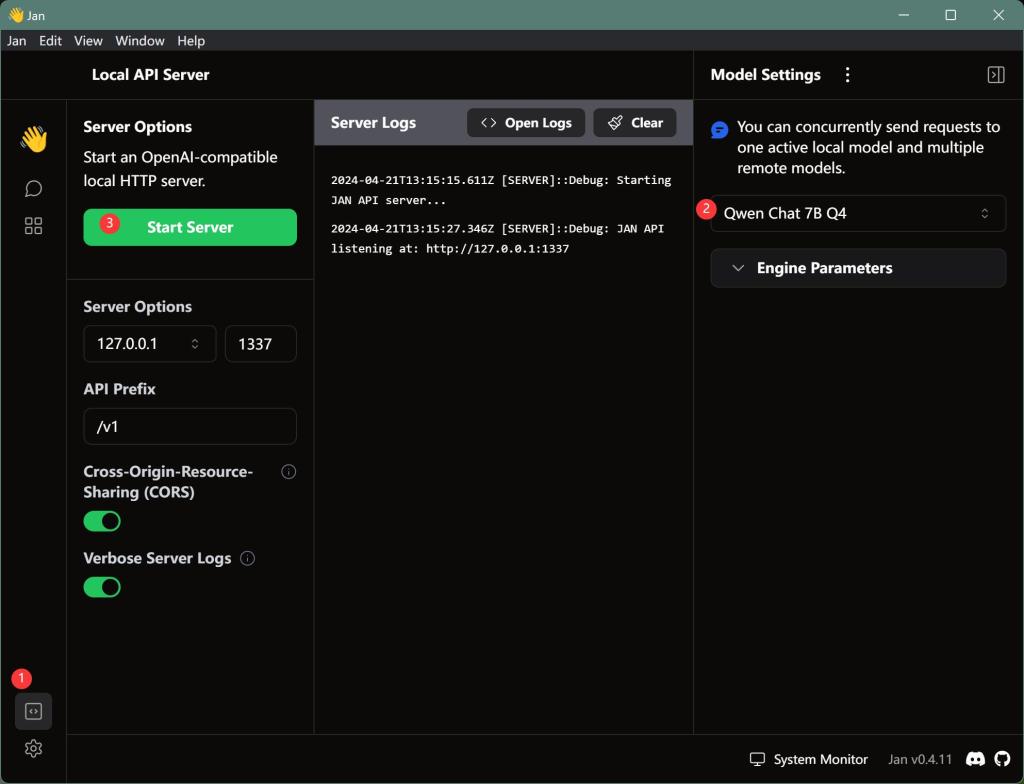Click the Jan v0.4.11 version text
1024x784 pixels.
pos(920,759)
